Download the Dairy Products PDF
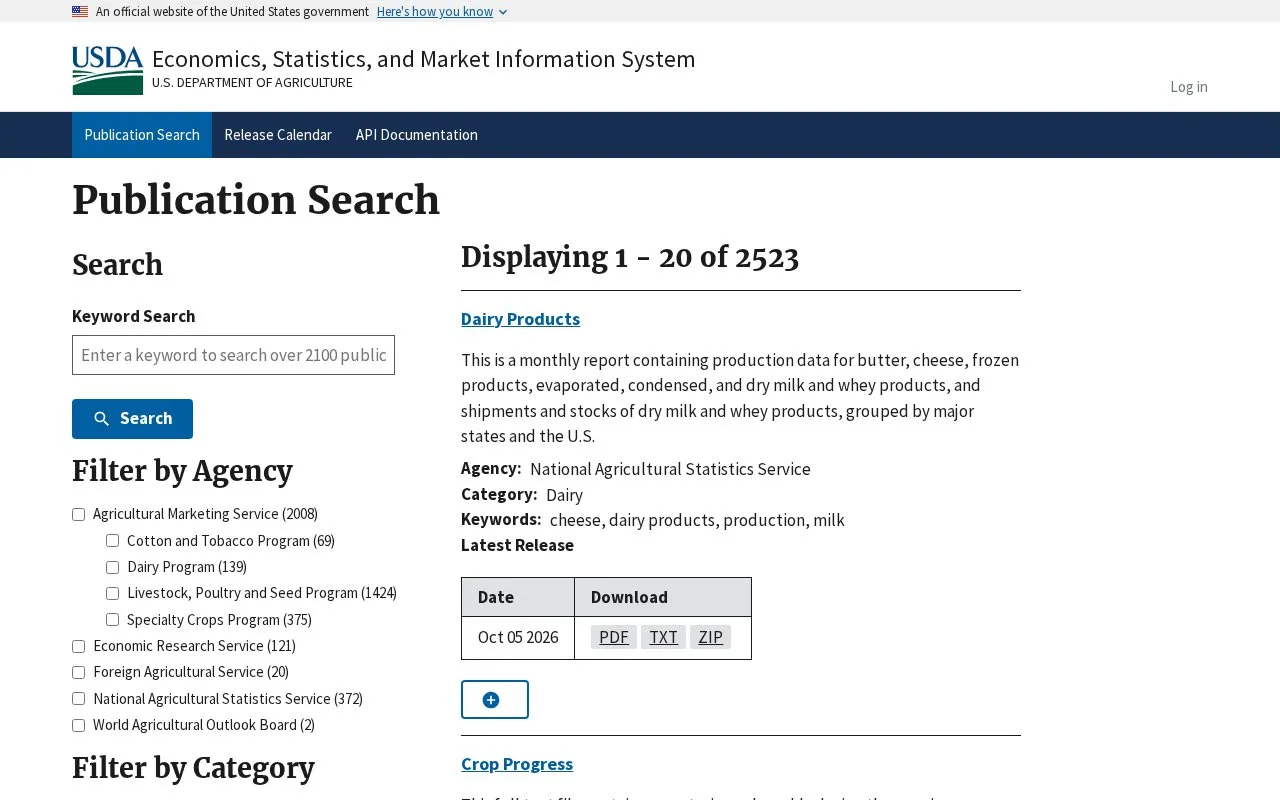 click(x=614, y=637)
